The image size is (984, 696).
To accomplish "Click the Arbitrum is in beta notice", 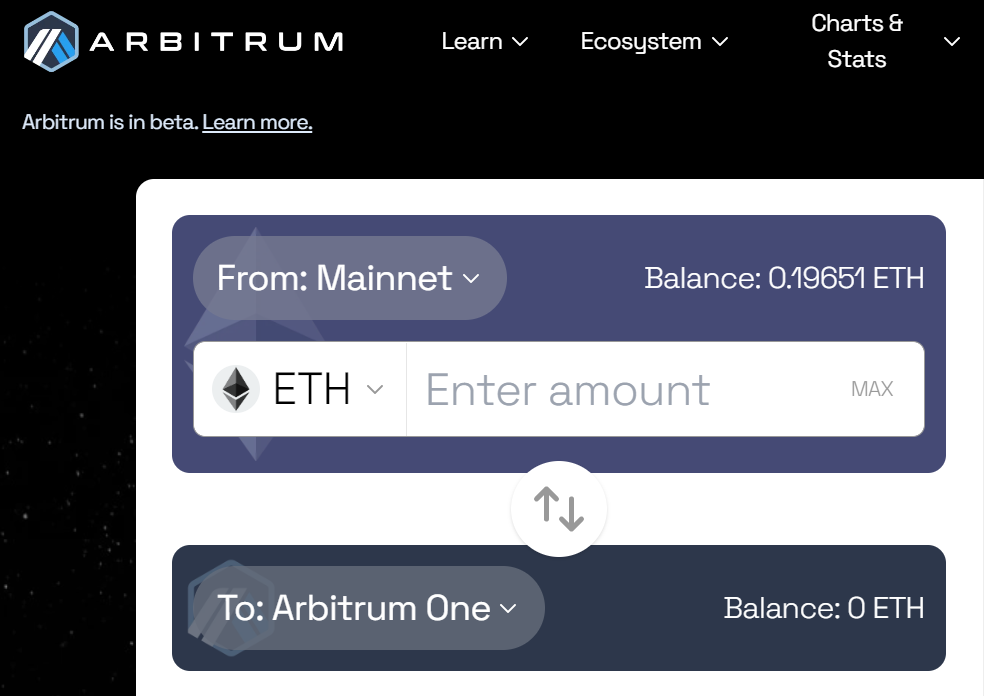I will 110,123.
